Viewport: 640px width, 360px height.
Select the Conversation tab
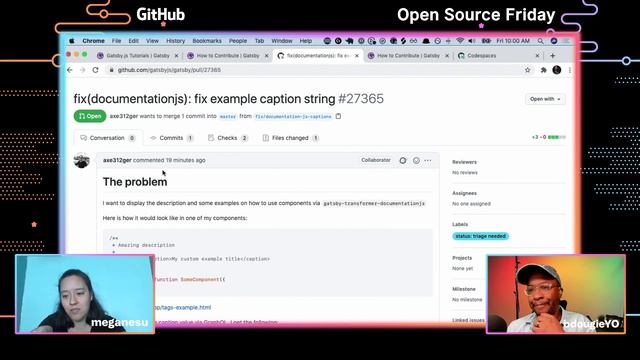tap(108, 138)
